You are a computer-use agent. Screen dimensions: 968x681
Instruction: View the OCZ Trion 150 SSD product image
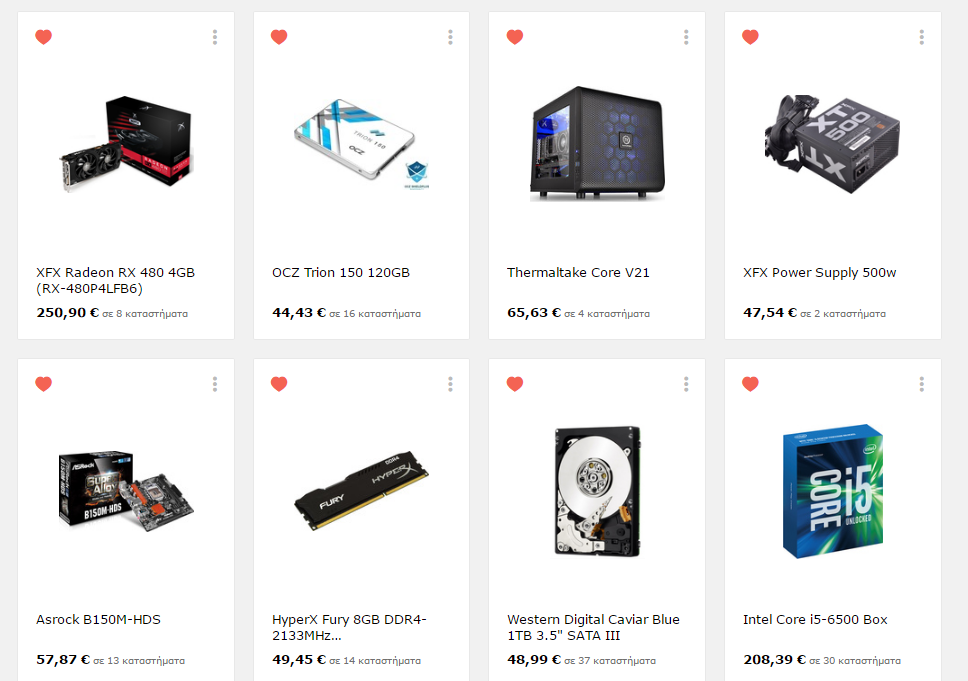pyautogui.click(x=362, y=143)
